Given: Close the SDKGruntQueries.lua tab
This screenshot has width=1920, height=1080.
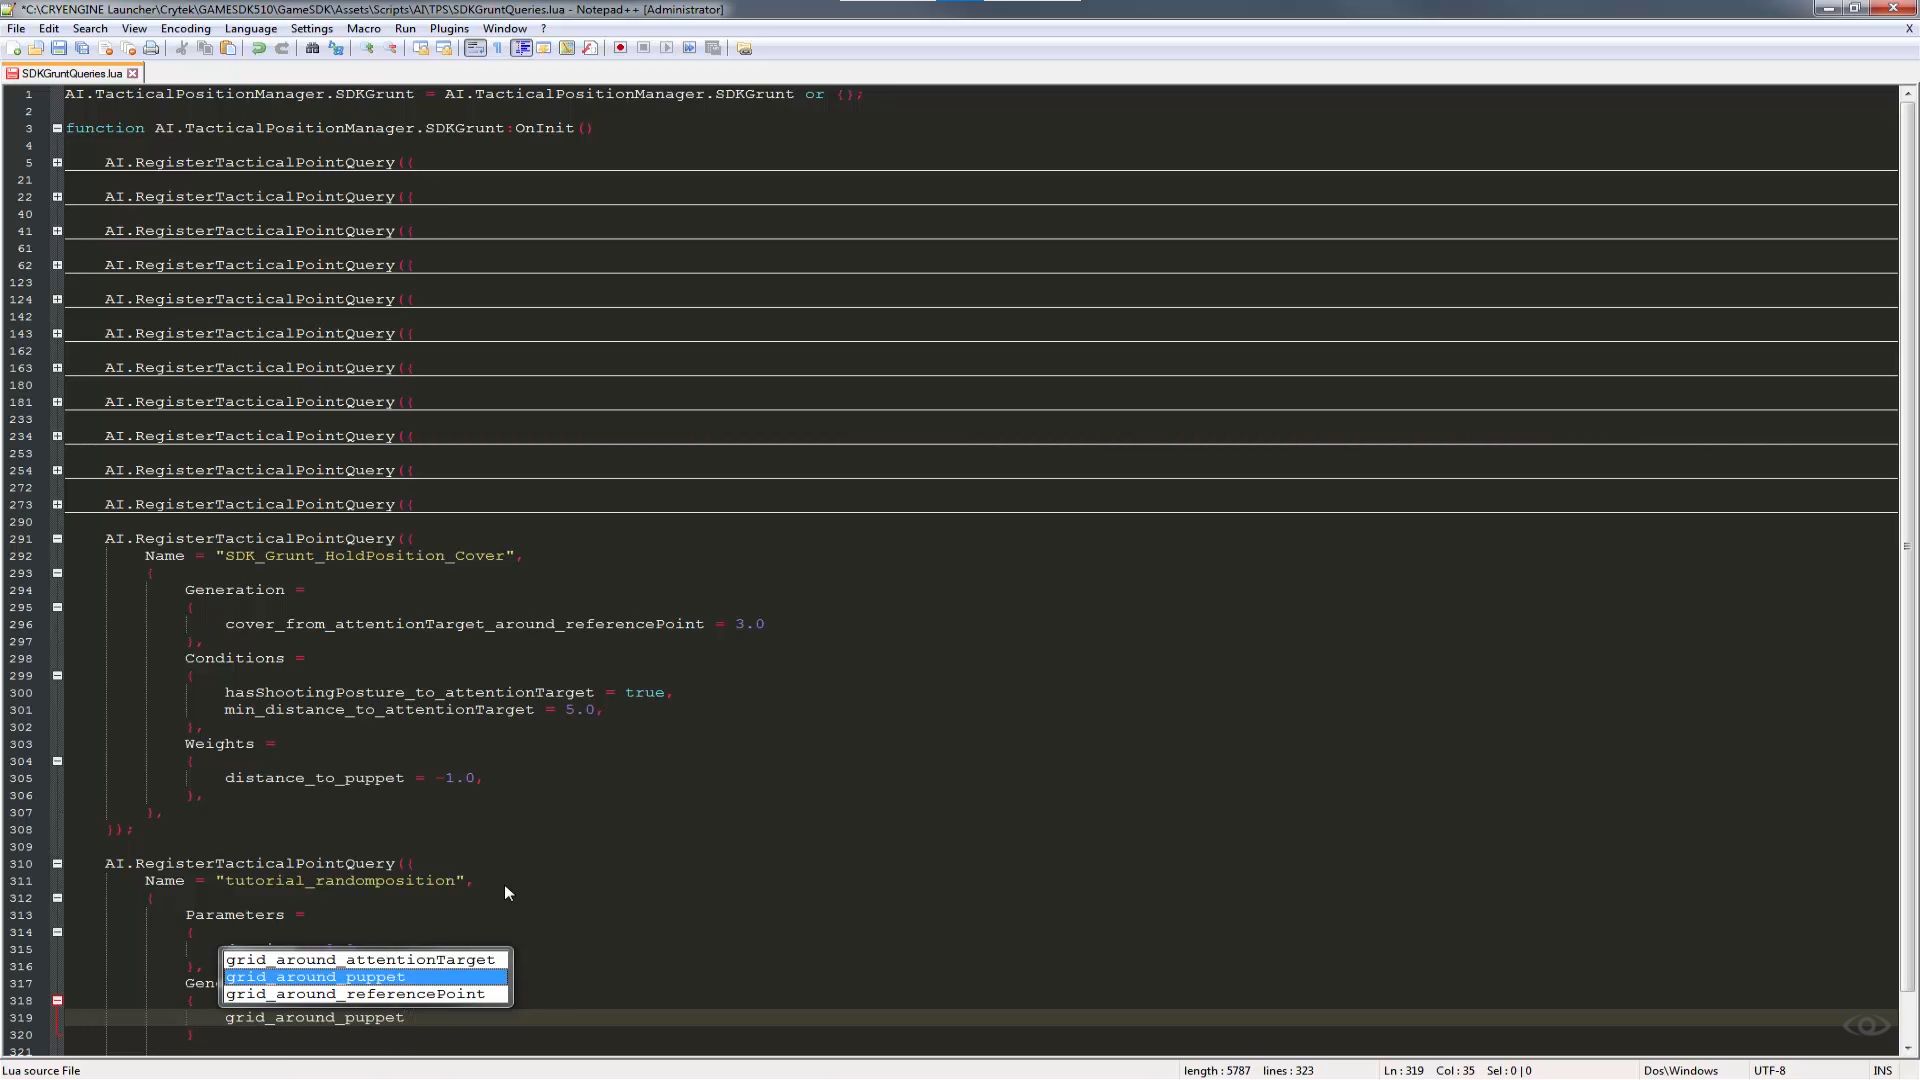Looking at the screenshot, I should click(132, 73).
